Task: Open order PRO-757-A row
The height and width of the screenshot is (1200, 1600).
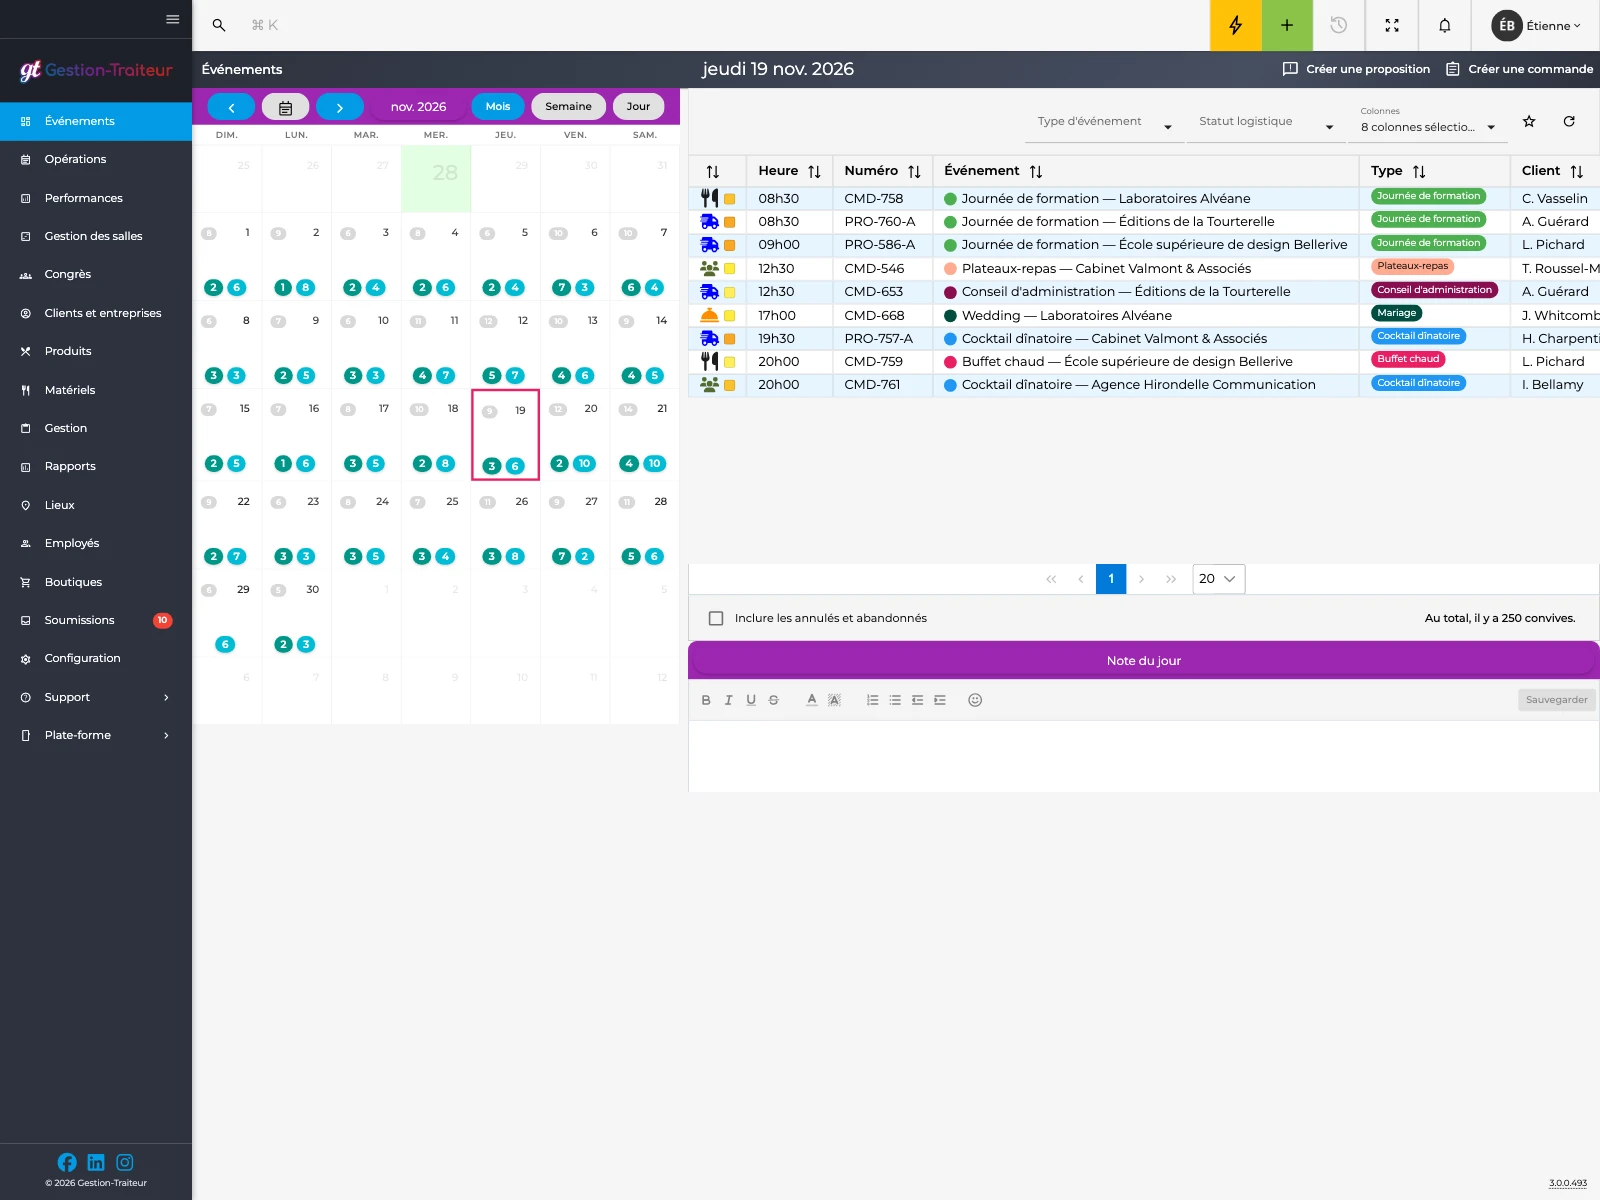Action: pos(1144,338)
